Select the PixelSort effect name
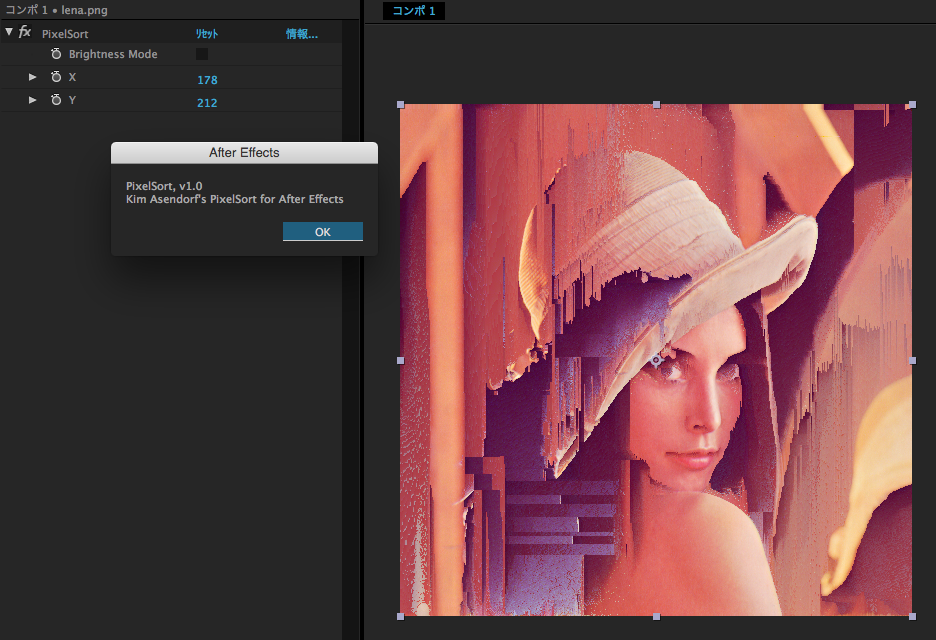Image resolution: width=936 pixels, height=640 pixels. [65, 34]
